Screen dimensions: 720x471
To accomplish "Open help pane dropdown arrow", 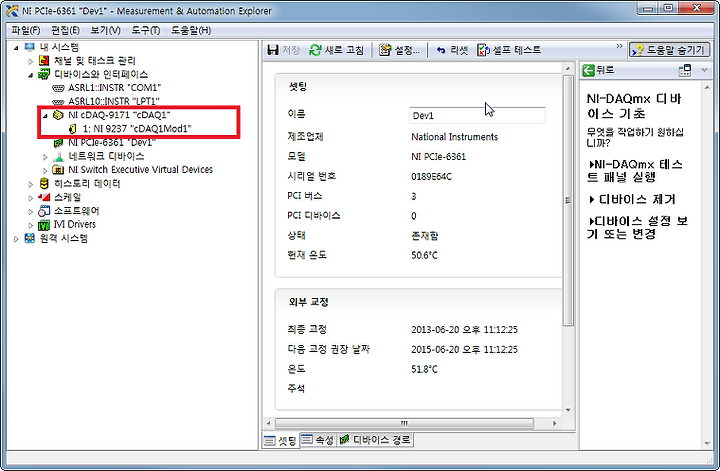I will [x=704, y=70].
